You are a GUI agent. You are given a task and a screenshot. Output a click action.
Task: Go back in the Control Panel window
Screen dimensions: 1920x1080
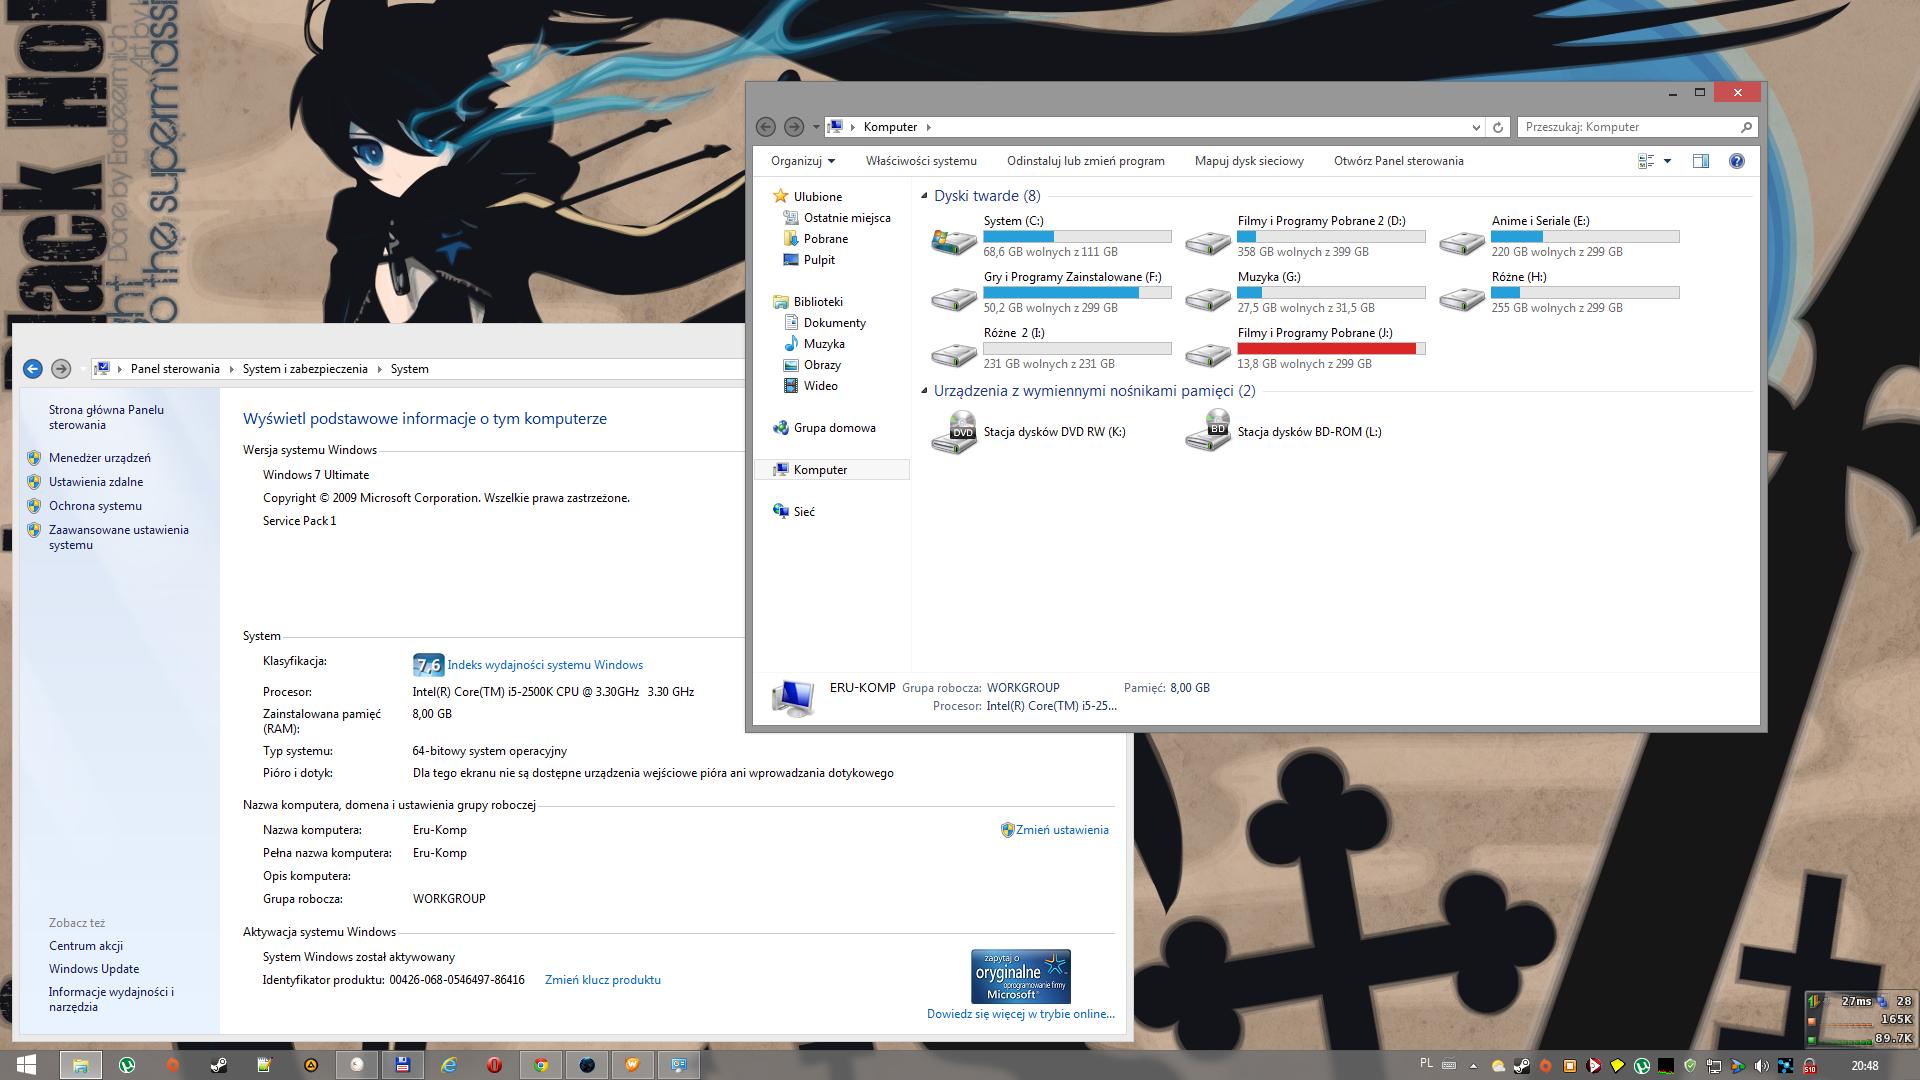click(32, 369)
